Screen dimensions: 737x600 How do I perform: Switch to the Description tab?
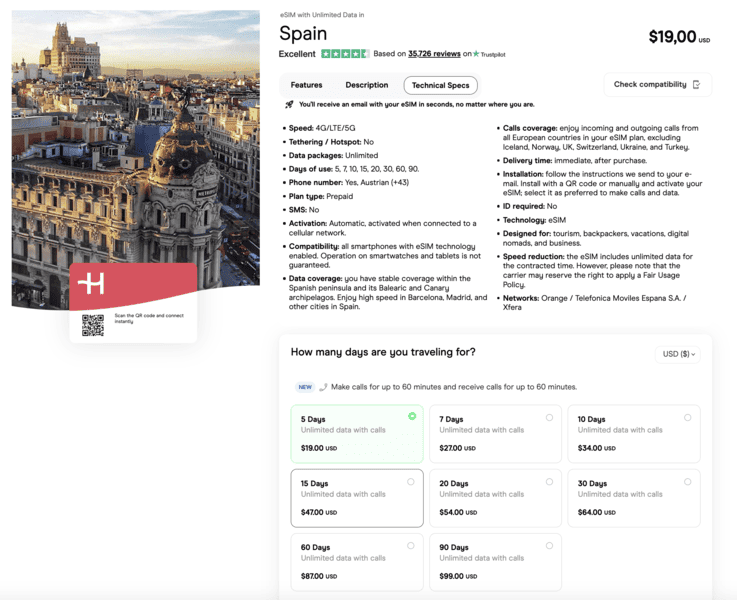pos(367,85)
